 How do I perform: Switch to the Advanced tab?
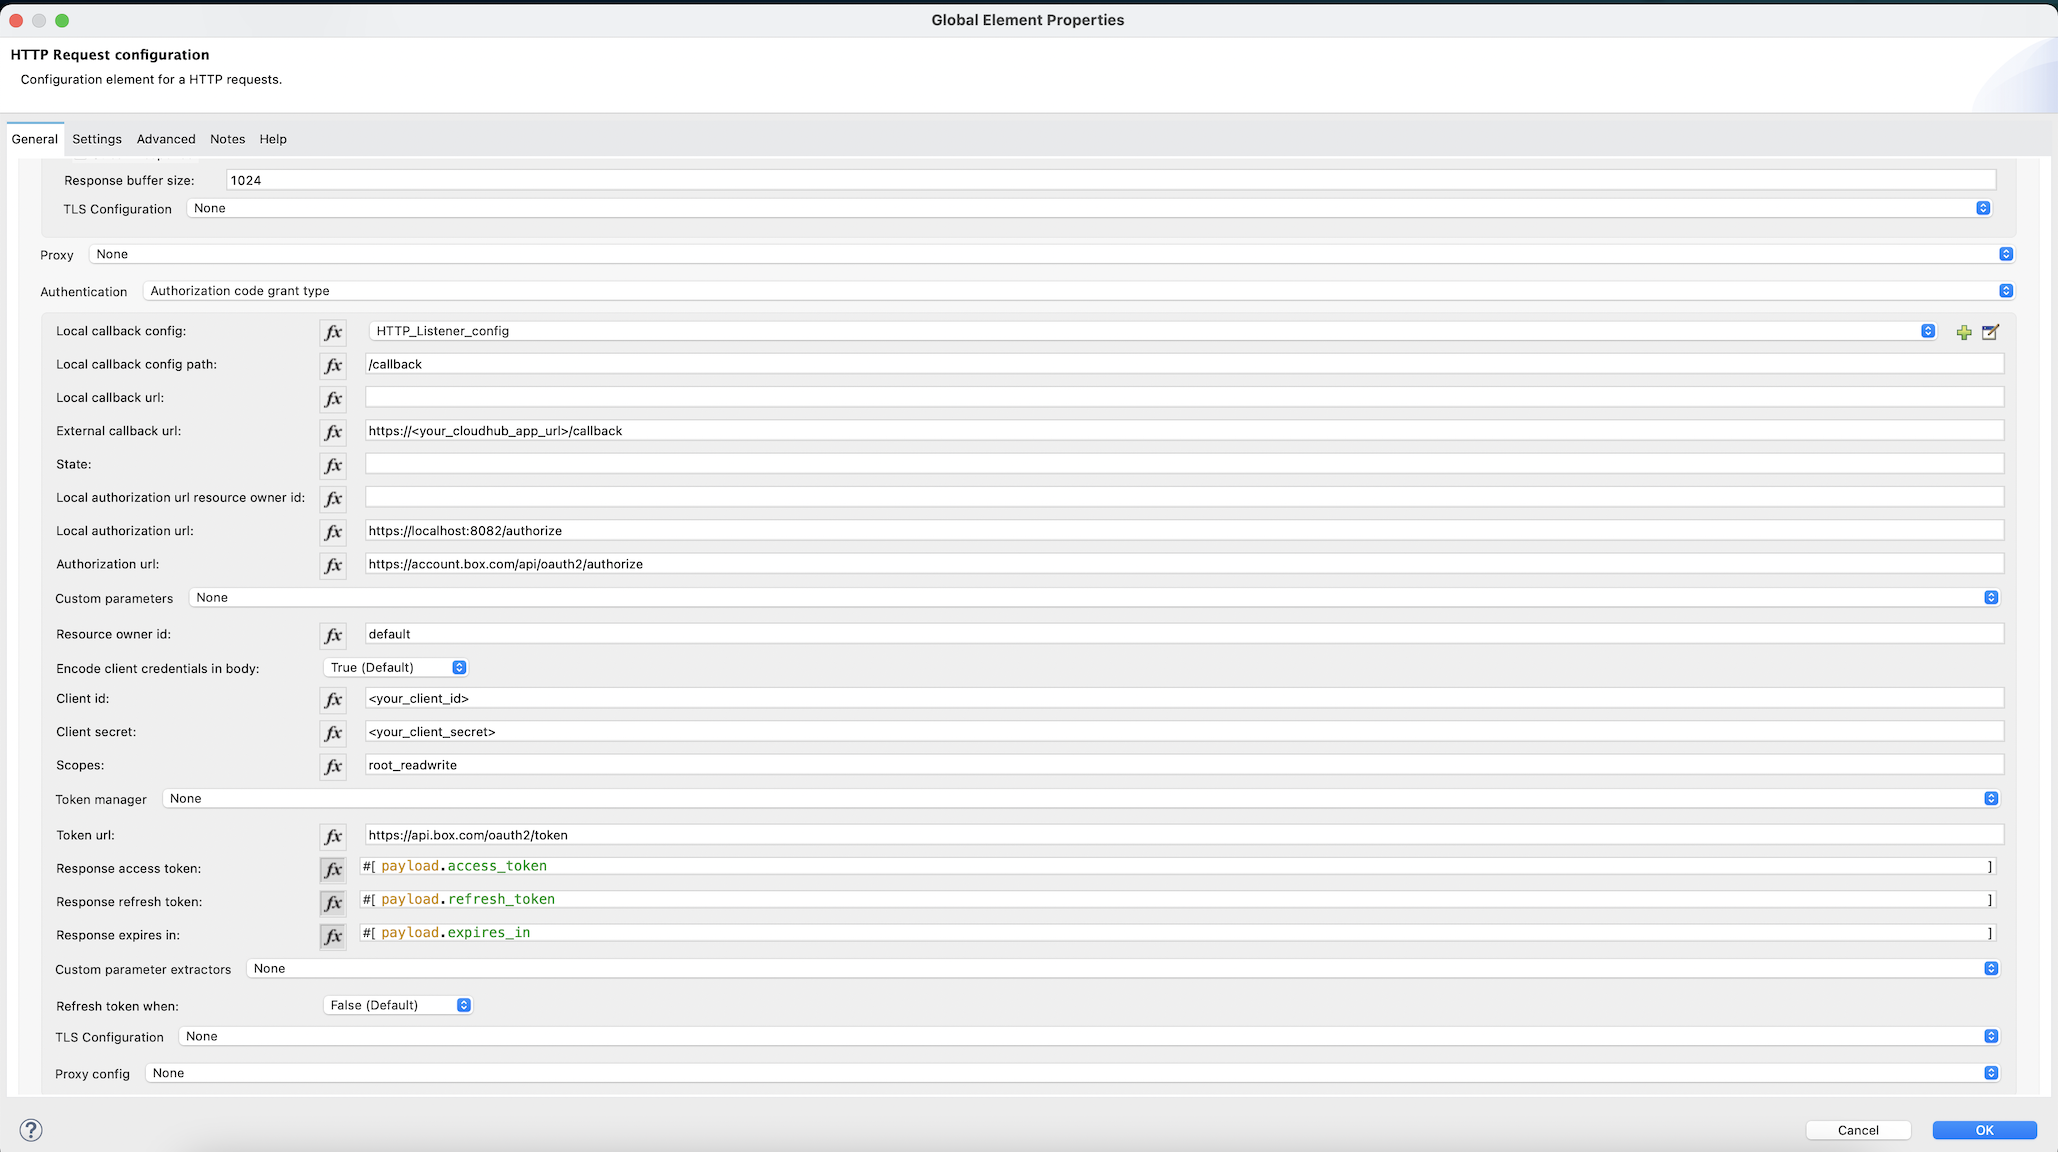click(166, 139)
